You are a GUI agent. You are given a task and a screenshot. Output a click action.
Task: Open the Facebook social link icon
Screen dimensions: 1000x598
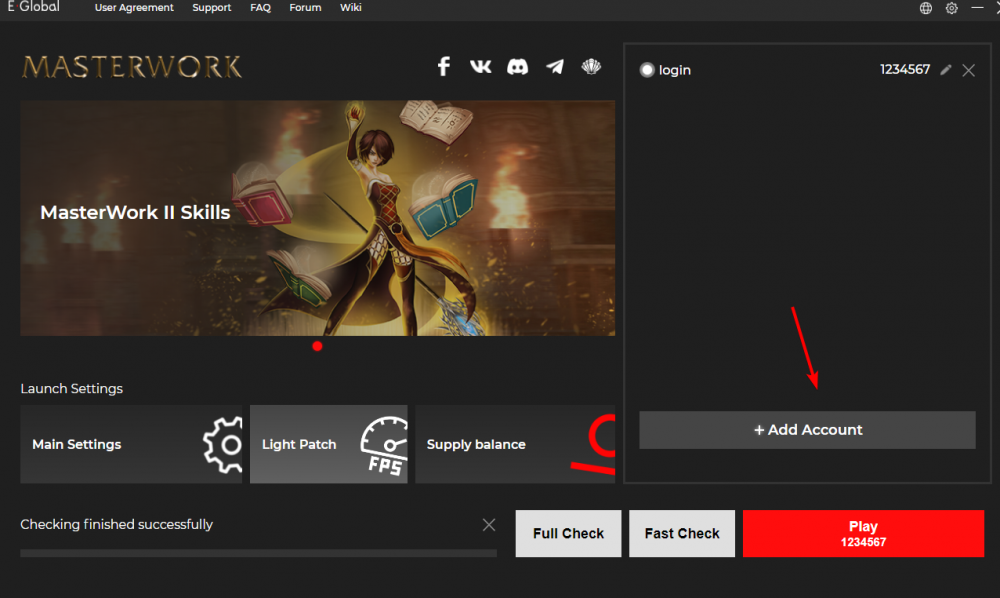[445, 67]
